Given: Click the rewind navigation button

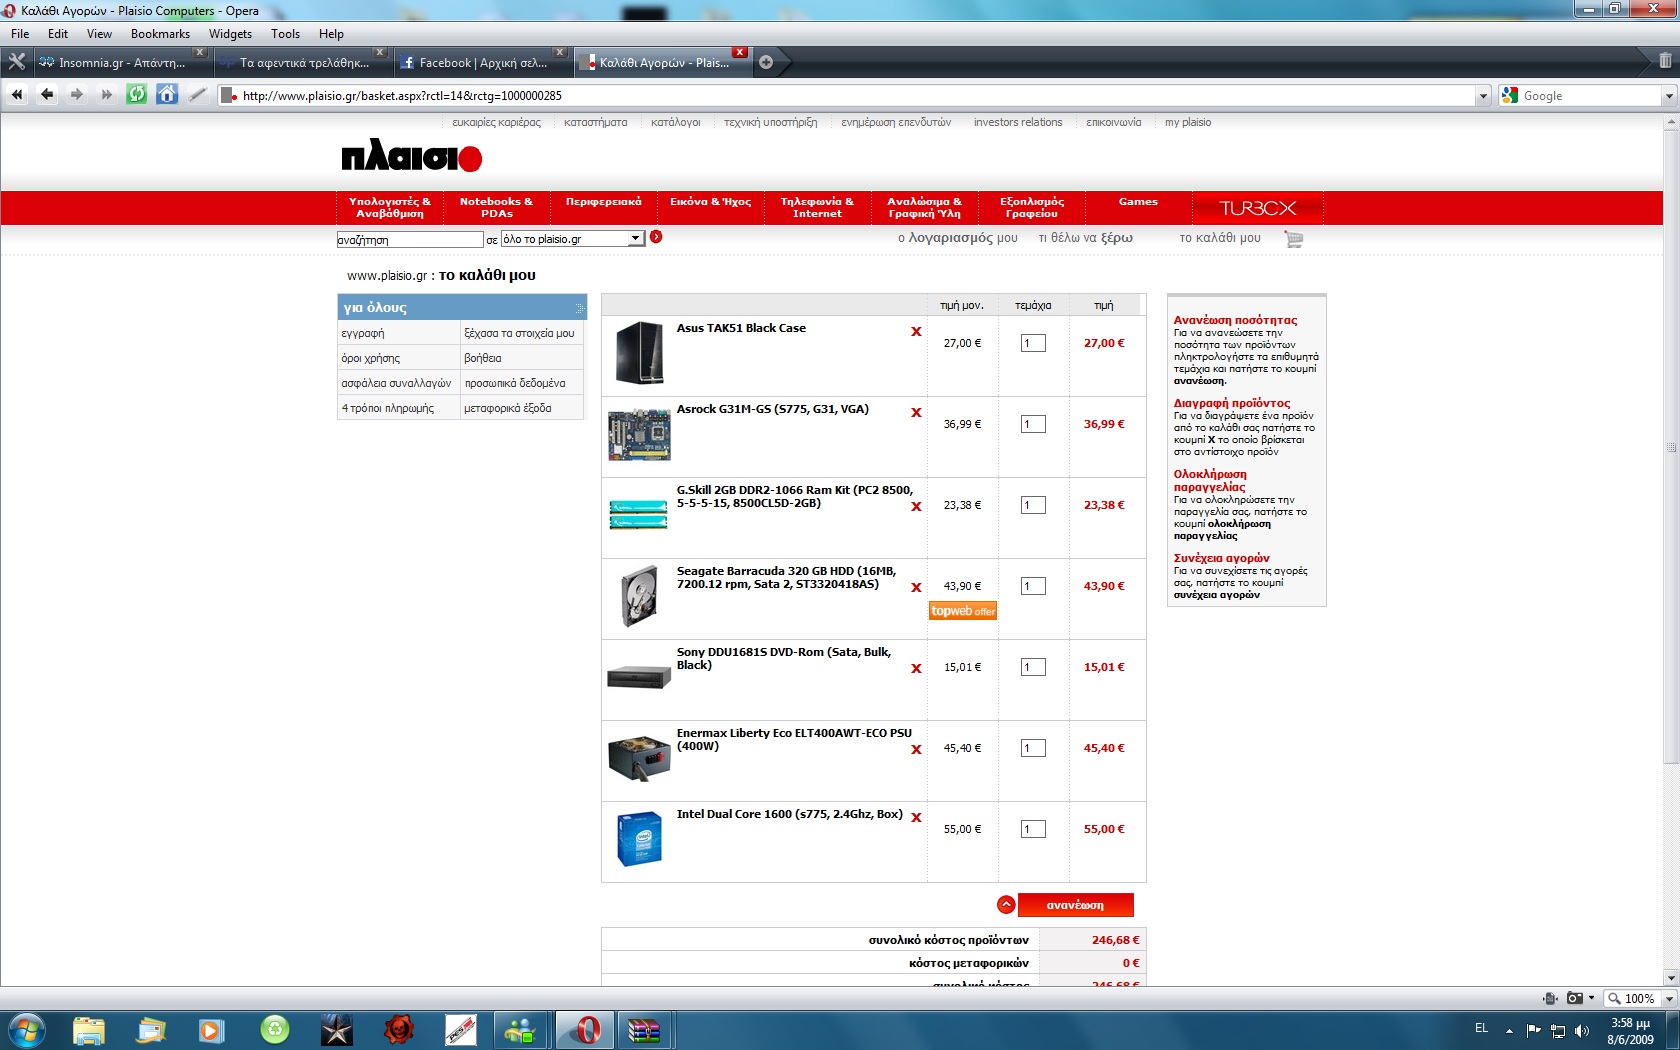Looking at the screenshot, I should [x=17, y=95].
